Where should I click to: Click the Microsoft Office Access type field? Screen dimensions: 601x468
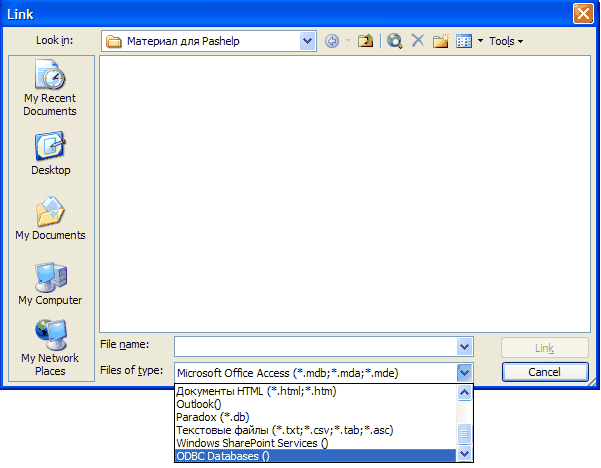click(x=316, y=373)
